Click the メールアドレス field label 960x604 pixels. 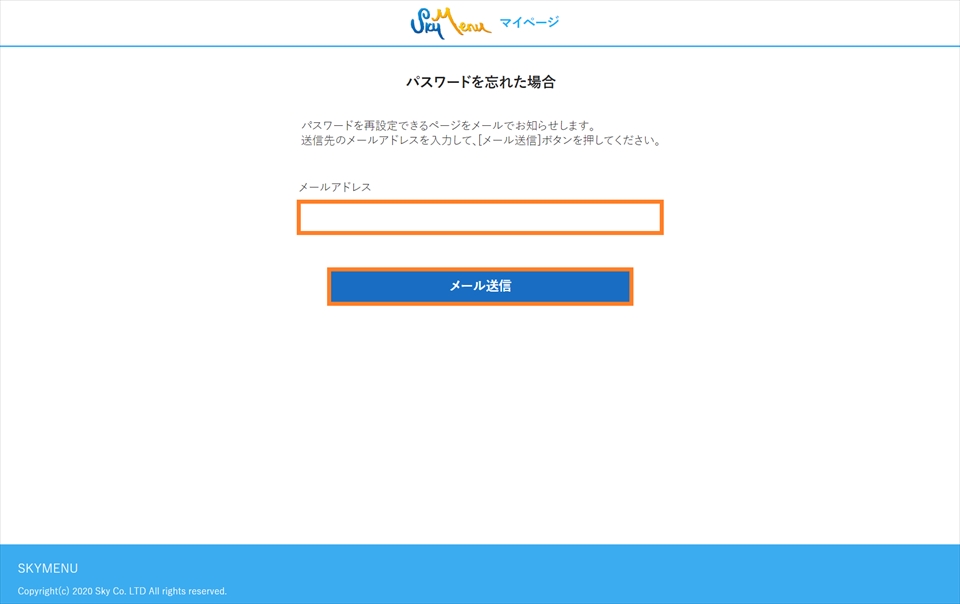pos(335,187)
